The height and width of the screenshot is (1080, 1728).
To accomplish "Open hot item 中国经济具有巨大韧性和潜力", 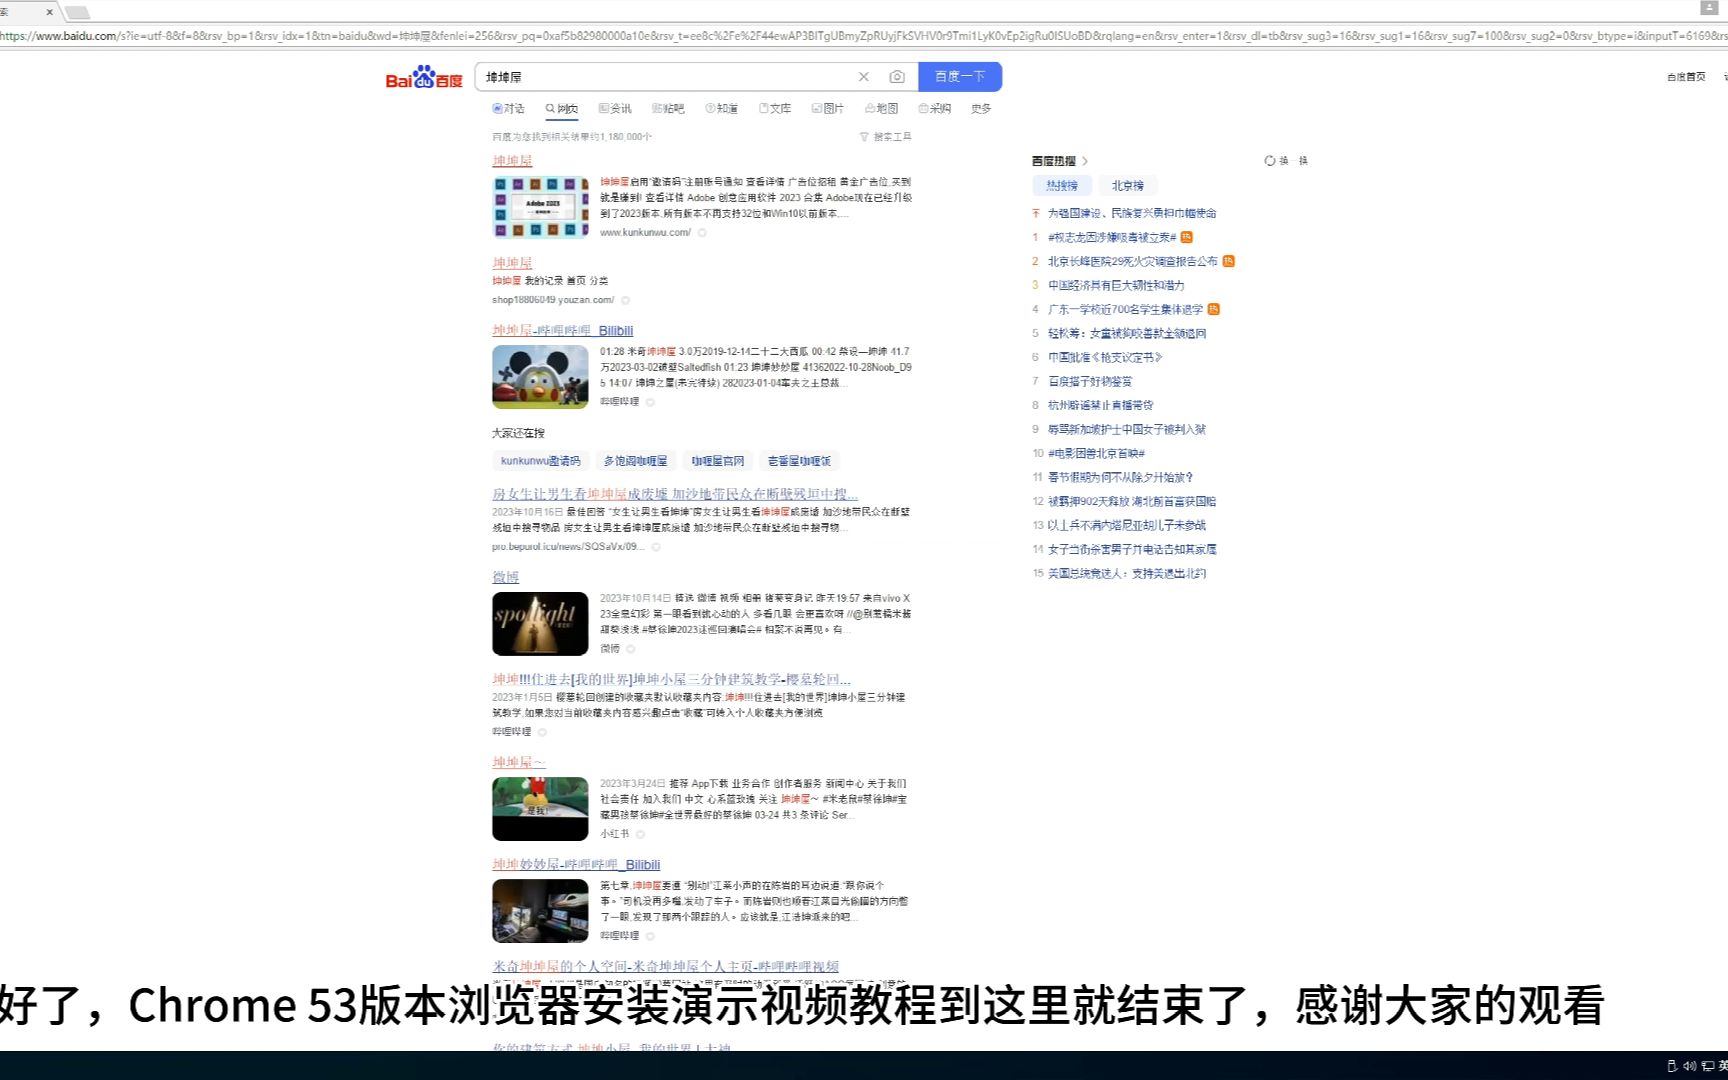I will [1116, 285].
